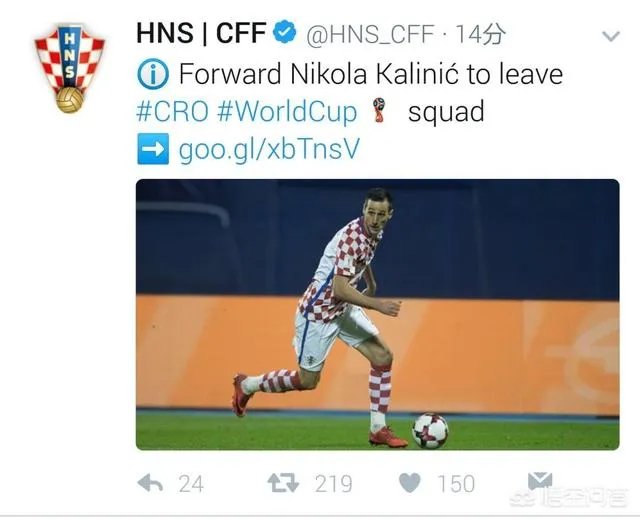View the footballer photo full size

[x=378, y=315]
